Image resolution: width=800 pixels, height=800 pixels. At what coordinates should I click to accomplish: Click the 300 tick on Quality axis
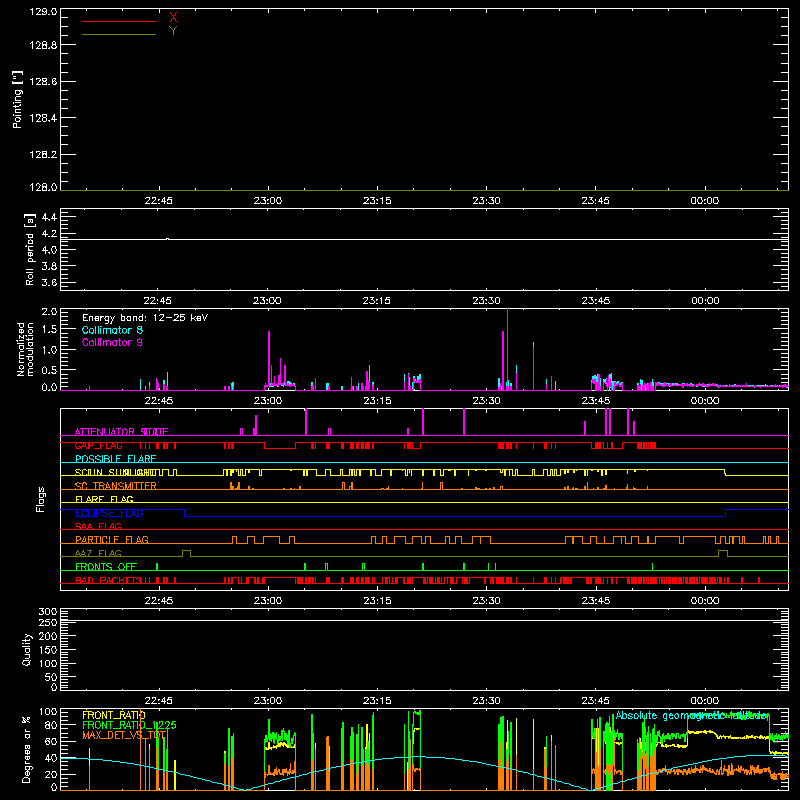tap(48, 611)
